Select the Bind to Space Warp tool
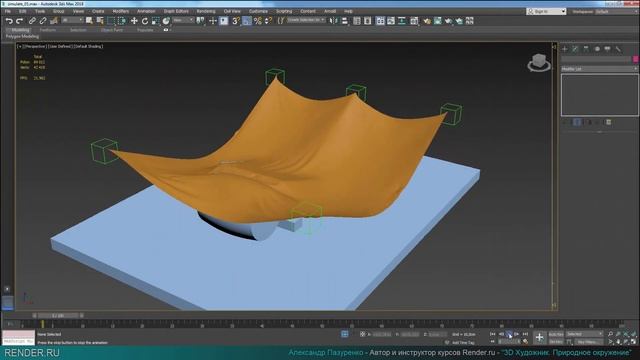The image size is (640, 360). 53,21
